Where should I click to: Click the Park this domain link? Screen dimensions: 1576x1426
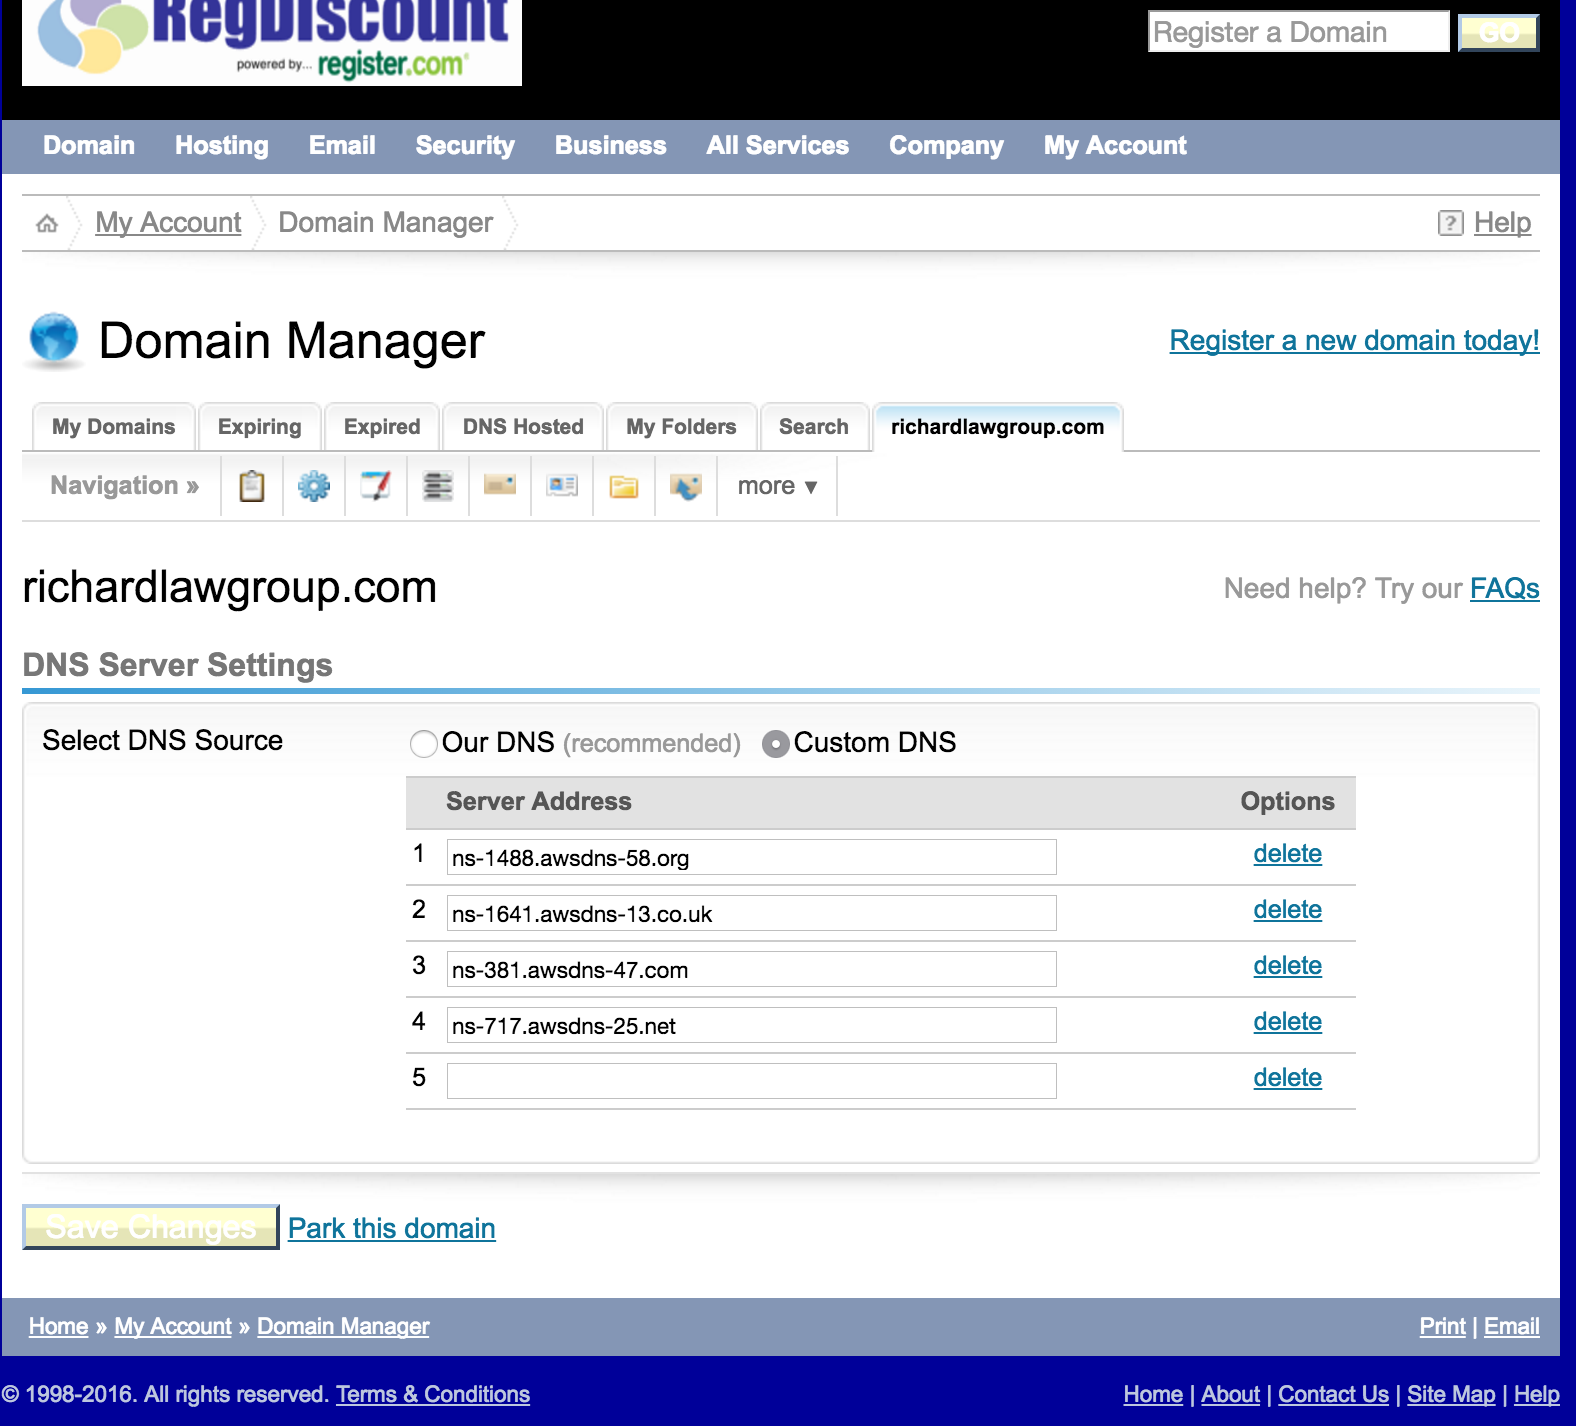392,1228
